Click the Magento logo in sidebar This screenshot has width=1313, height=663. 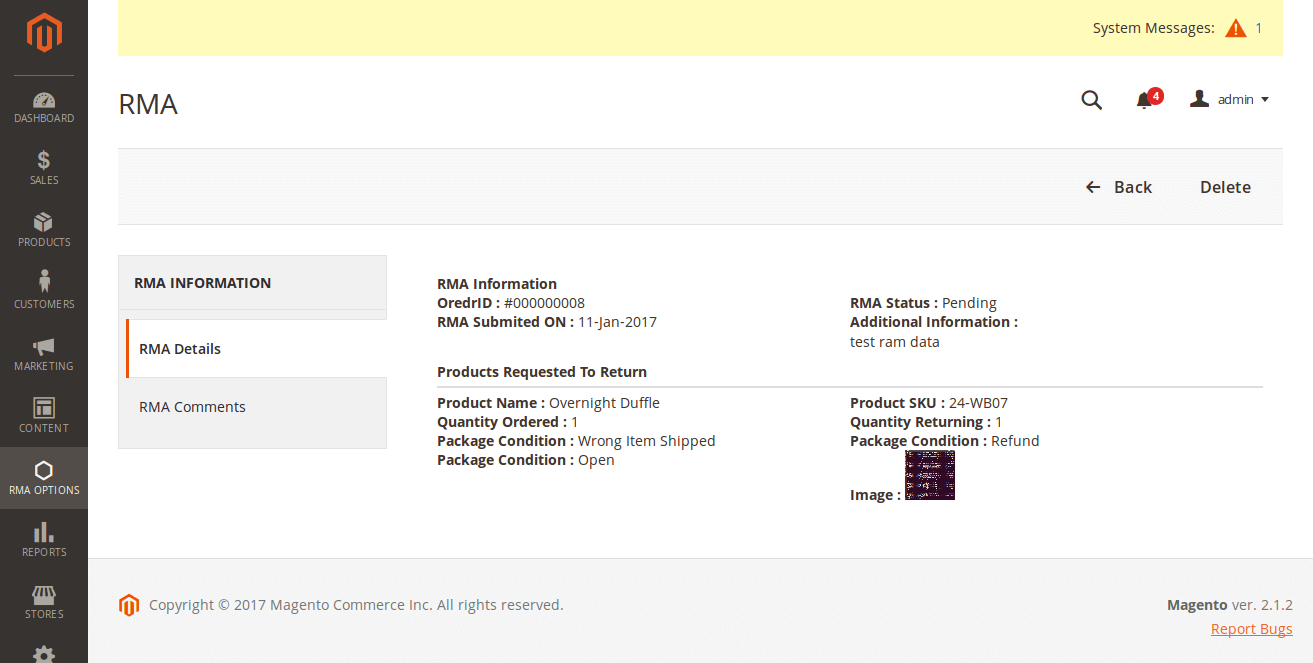coord(44,33)
